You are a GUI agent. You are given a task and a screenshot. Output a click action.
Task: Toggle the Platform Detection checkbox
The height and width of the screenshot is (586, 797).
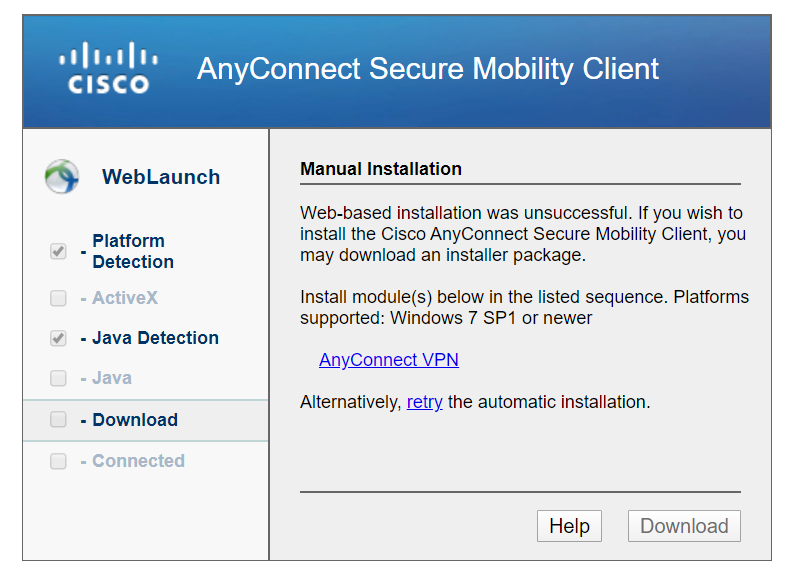pos(58,251)
